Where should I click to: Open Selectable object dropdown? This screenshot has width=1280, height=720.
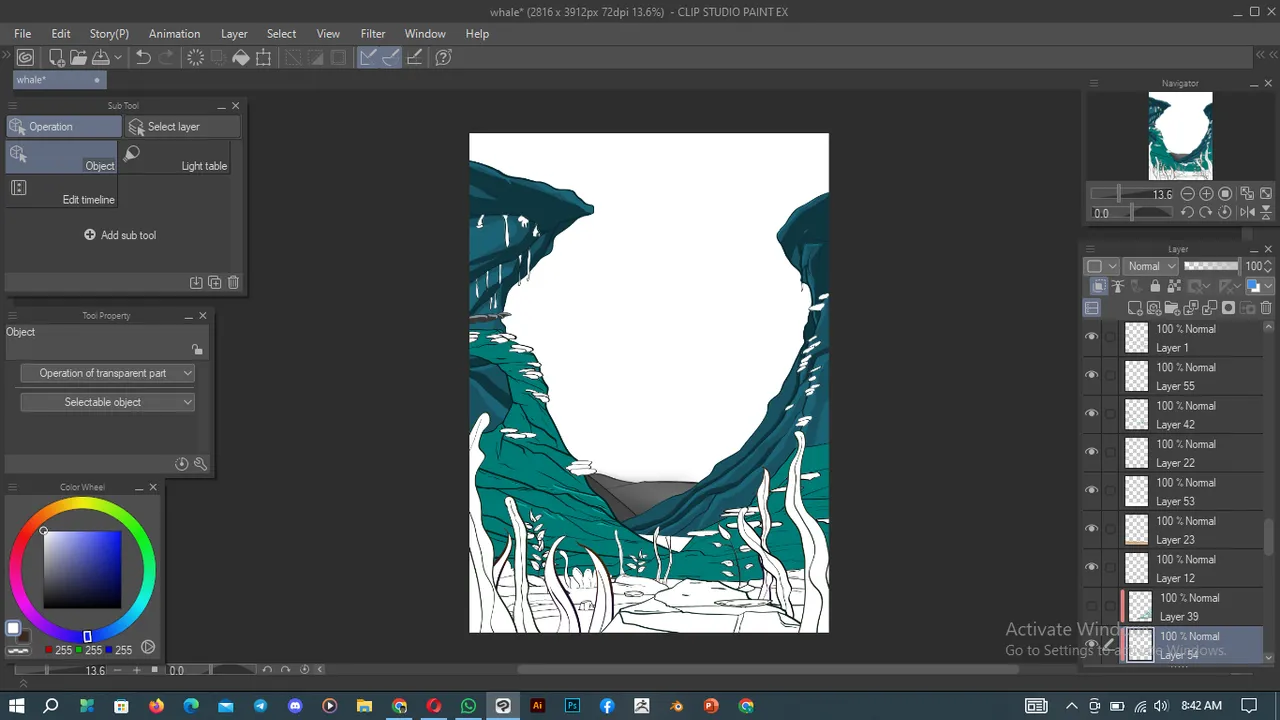pyautogui.click(x=107, y=402)
